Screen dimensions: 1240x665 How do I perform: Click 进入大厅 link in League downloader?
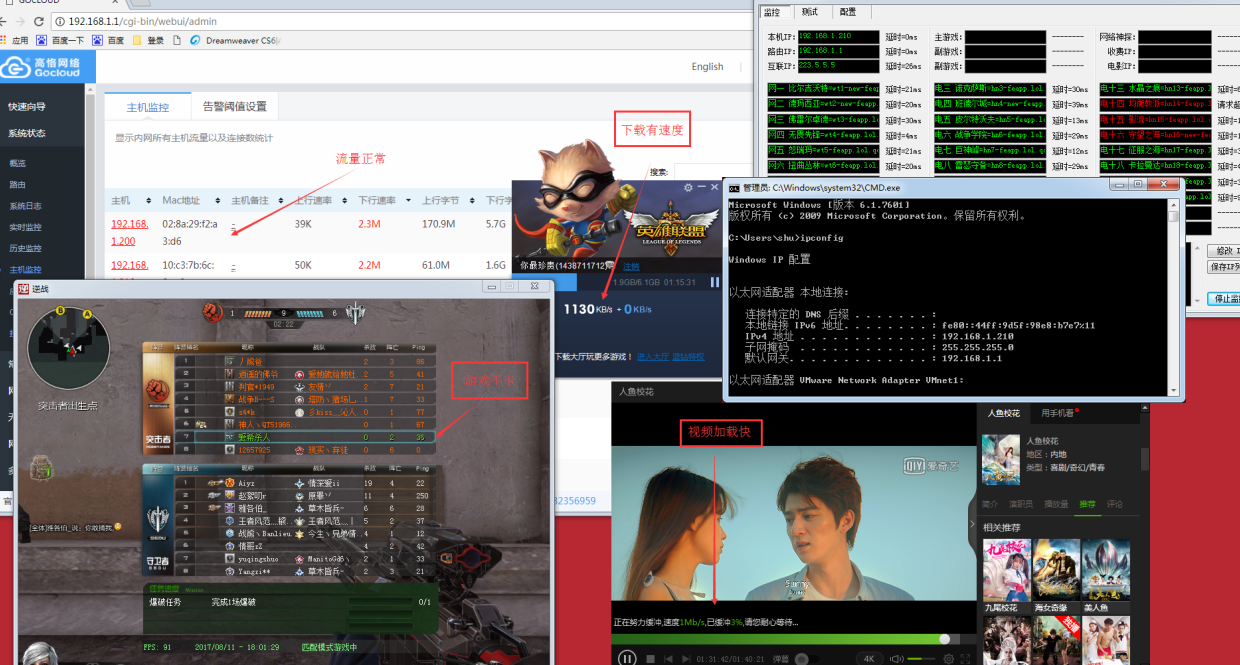pos(653,356)
